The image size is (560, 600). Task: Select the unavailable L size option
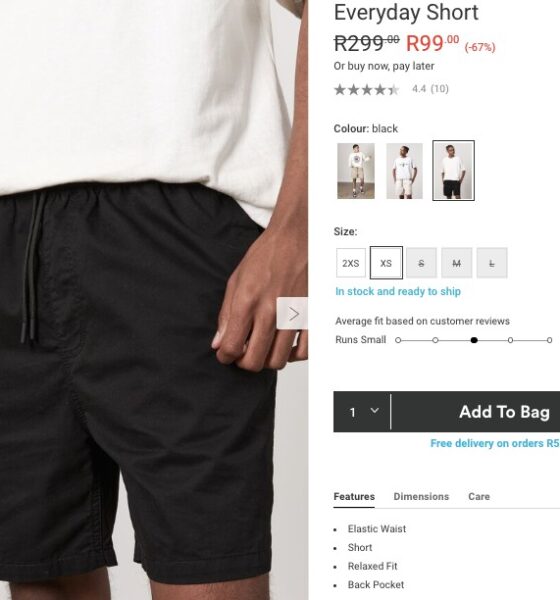pos(492,263)
